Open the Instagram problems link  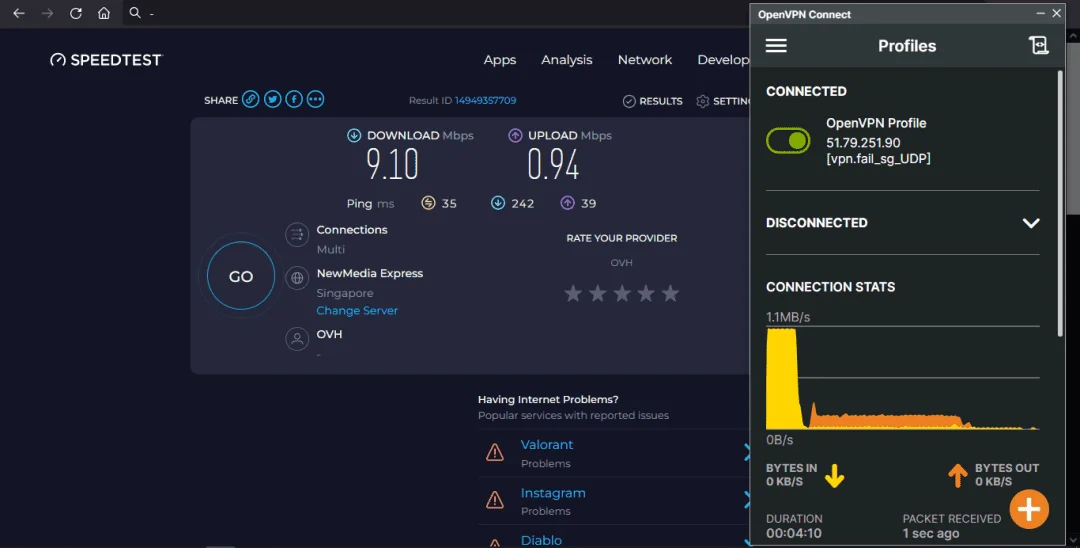pyautogui.click(x=553, y=493)
